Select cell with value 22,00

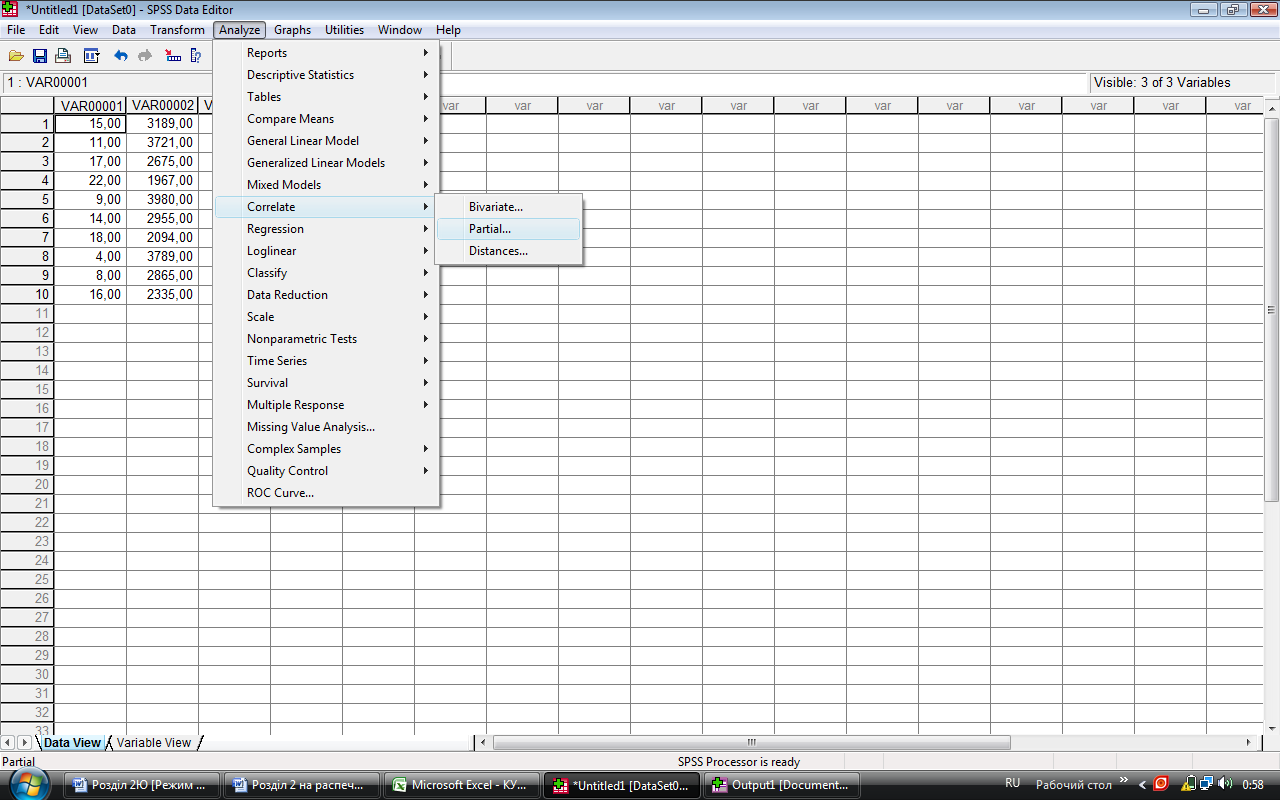91,181
